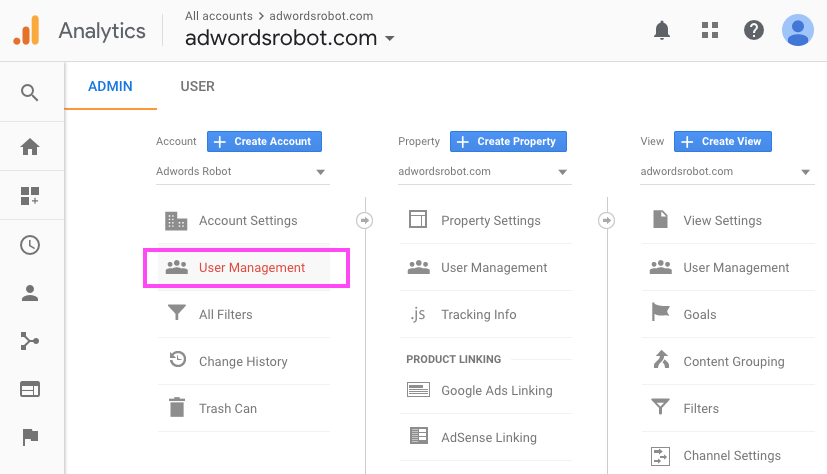Click the search icon in sidebar
827x474 pixels.
[30, 93]
